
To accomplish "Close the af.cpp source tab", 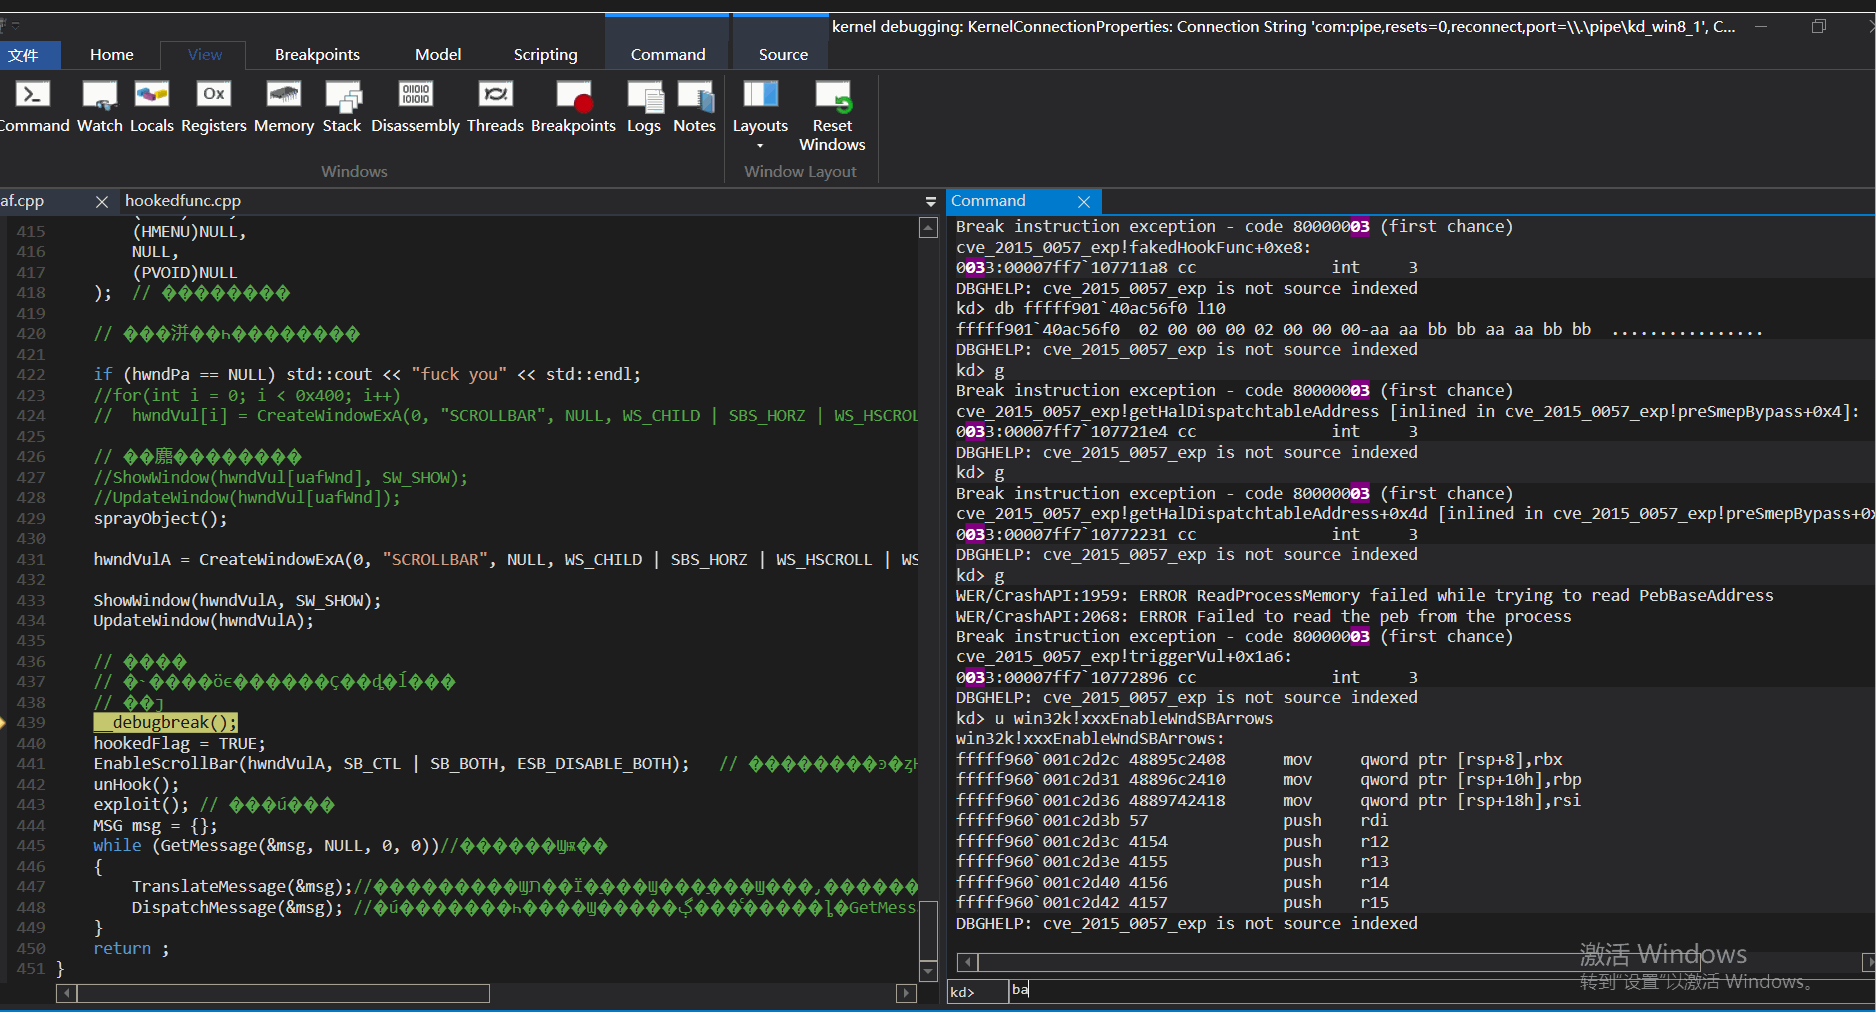I will pos(102,202).
